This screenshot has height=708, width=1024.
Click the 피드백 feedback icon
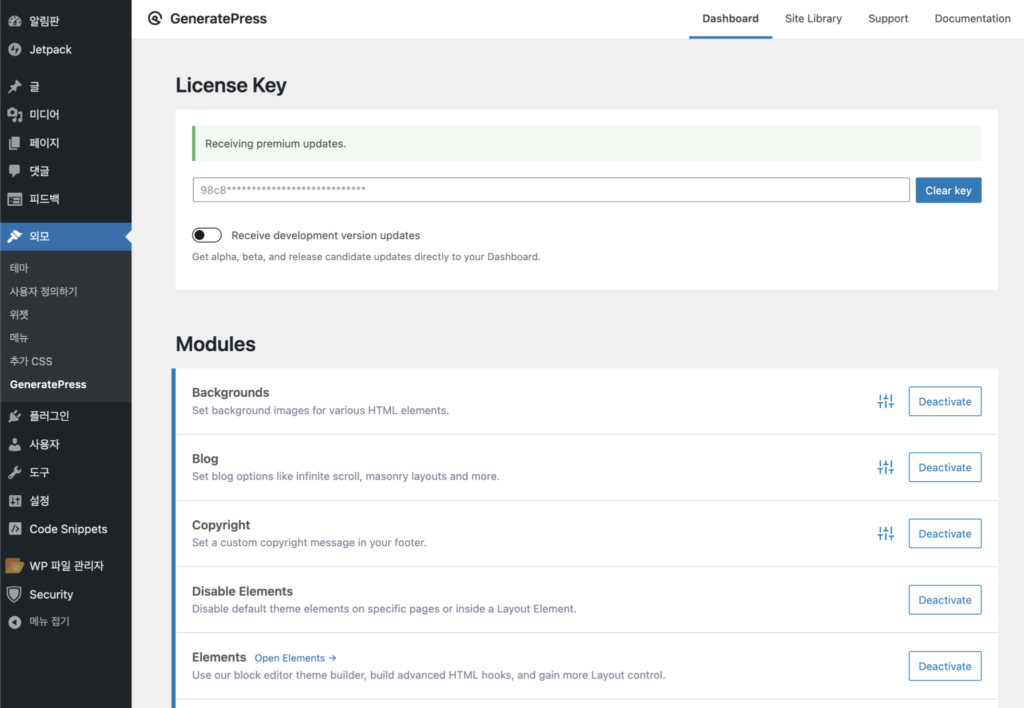coord(15,199)
